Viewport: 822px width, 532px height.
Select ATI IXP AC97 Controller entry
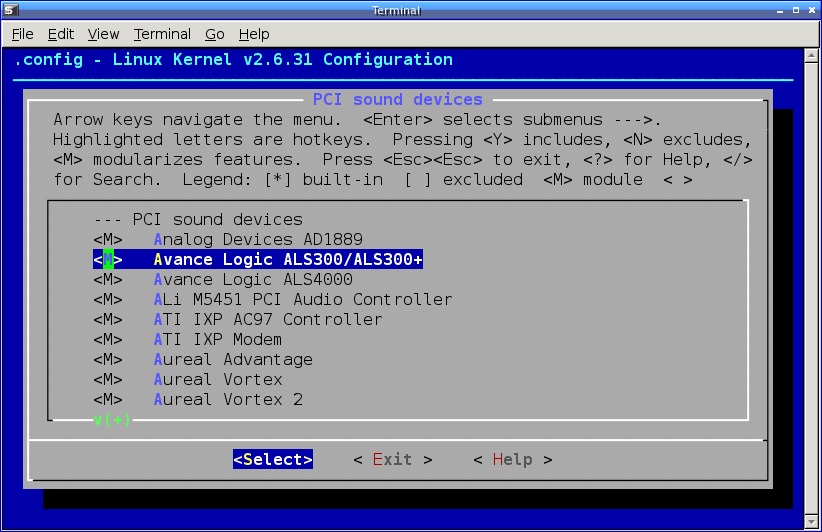tap(268, 319)
